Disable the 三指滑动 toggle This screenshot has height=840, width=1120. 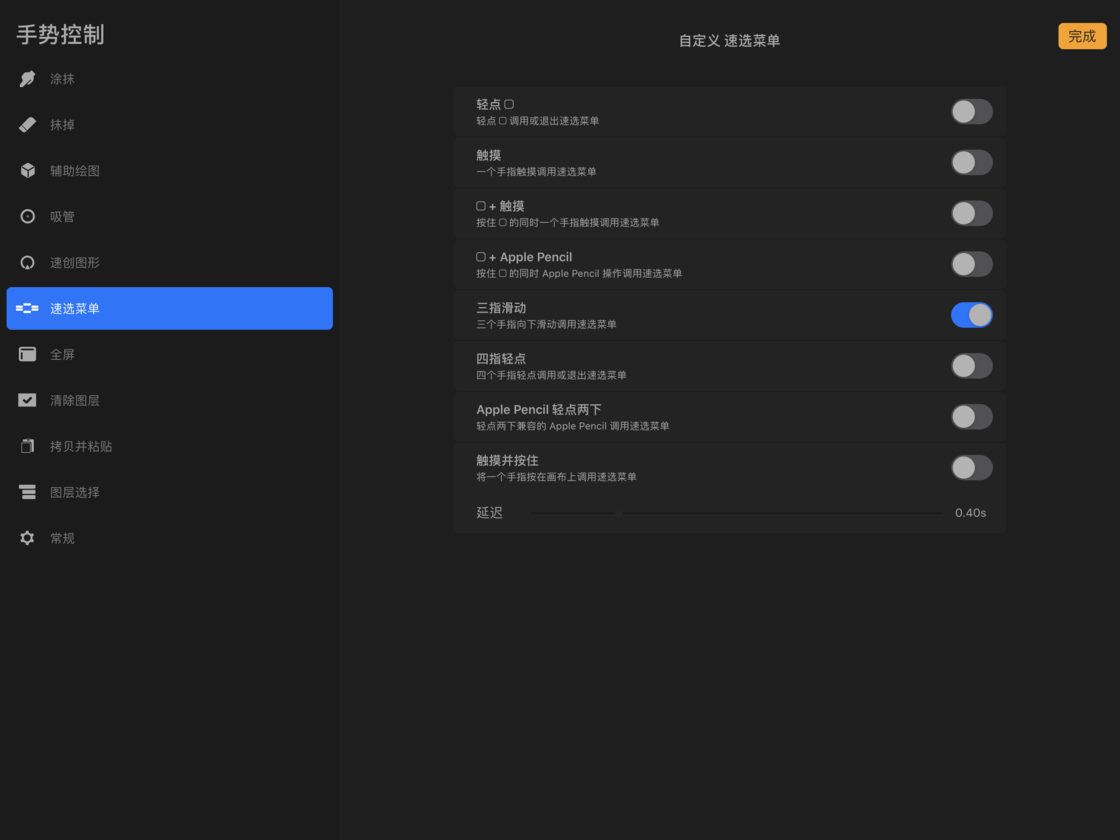(x=971, y=315)
